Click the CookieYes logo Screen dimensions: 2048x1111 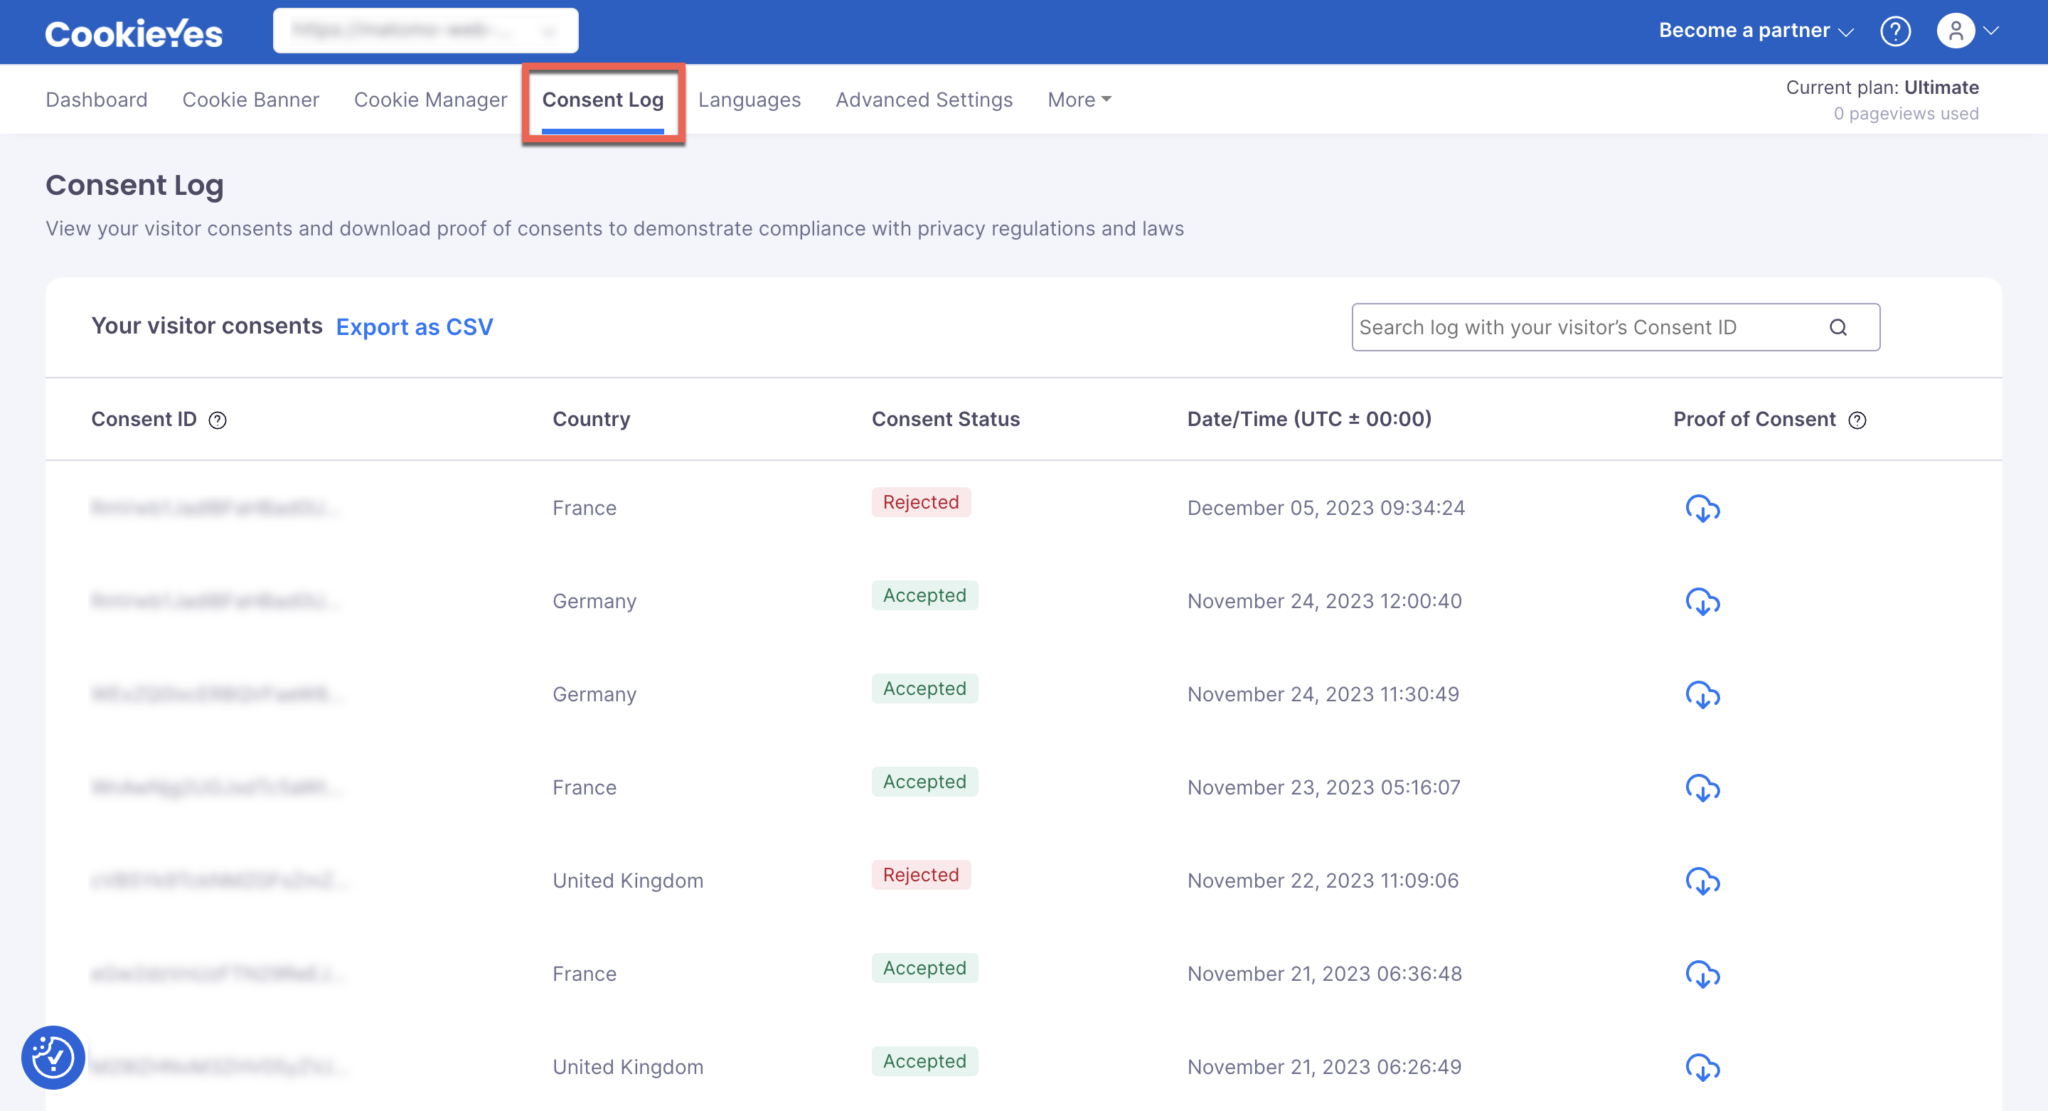133,32
